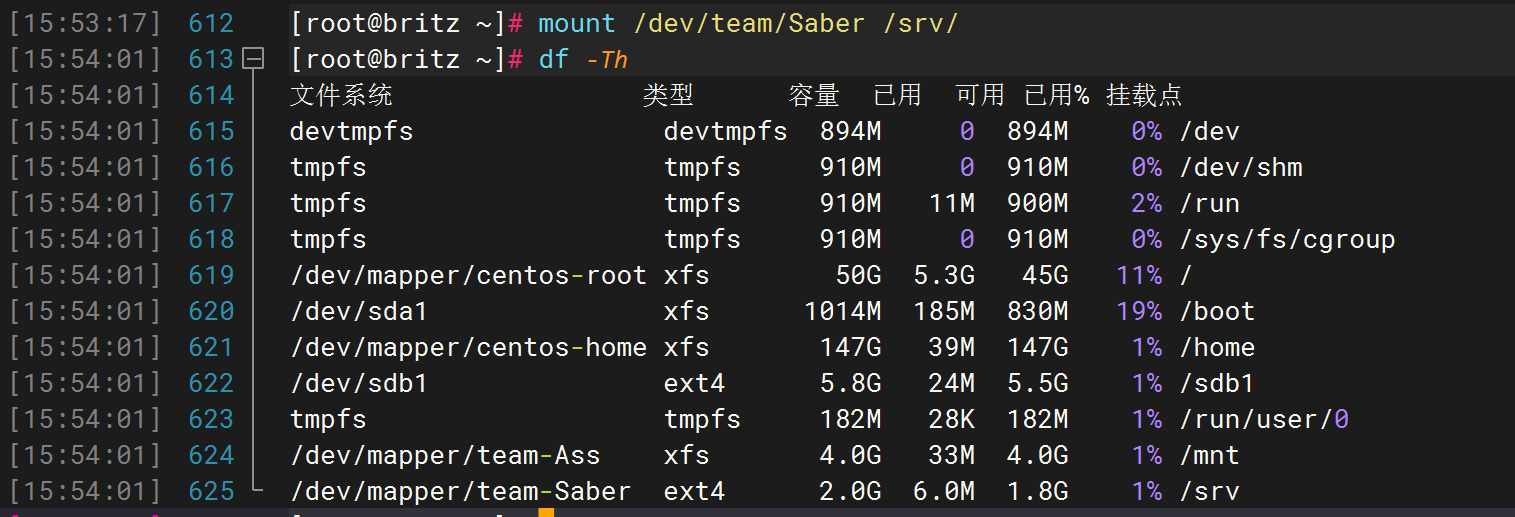
Task: Select the 'df' command on line 613
Action: coord(553,59)
